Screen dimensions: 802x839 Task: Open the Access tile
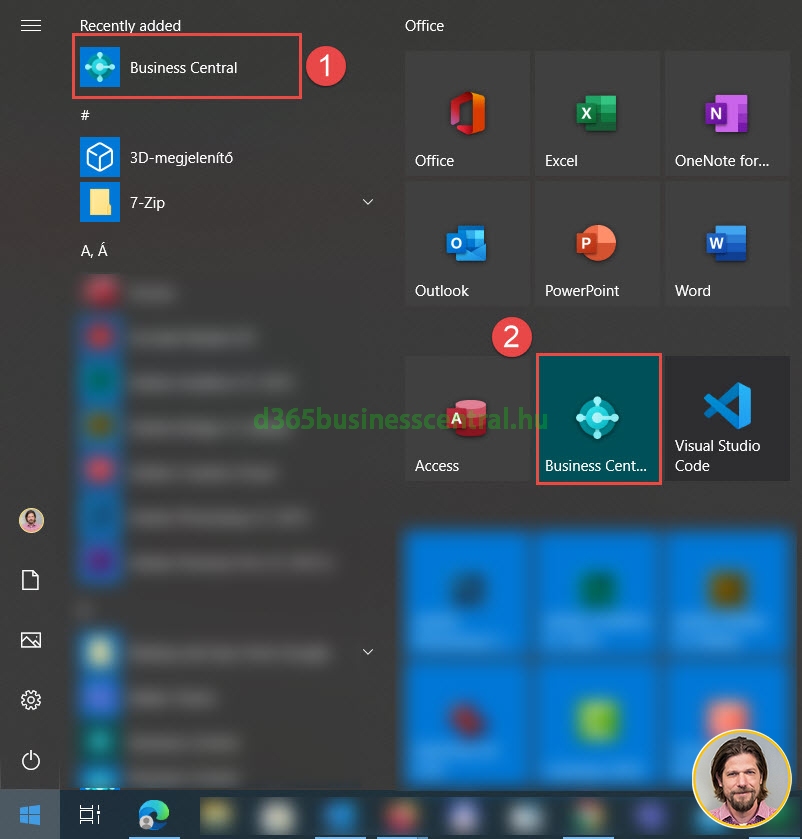coord(467,419)
